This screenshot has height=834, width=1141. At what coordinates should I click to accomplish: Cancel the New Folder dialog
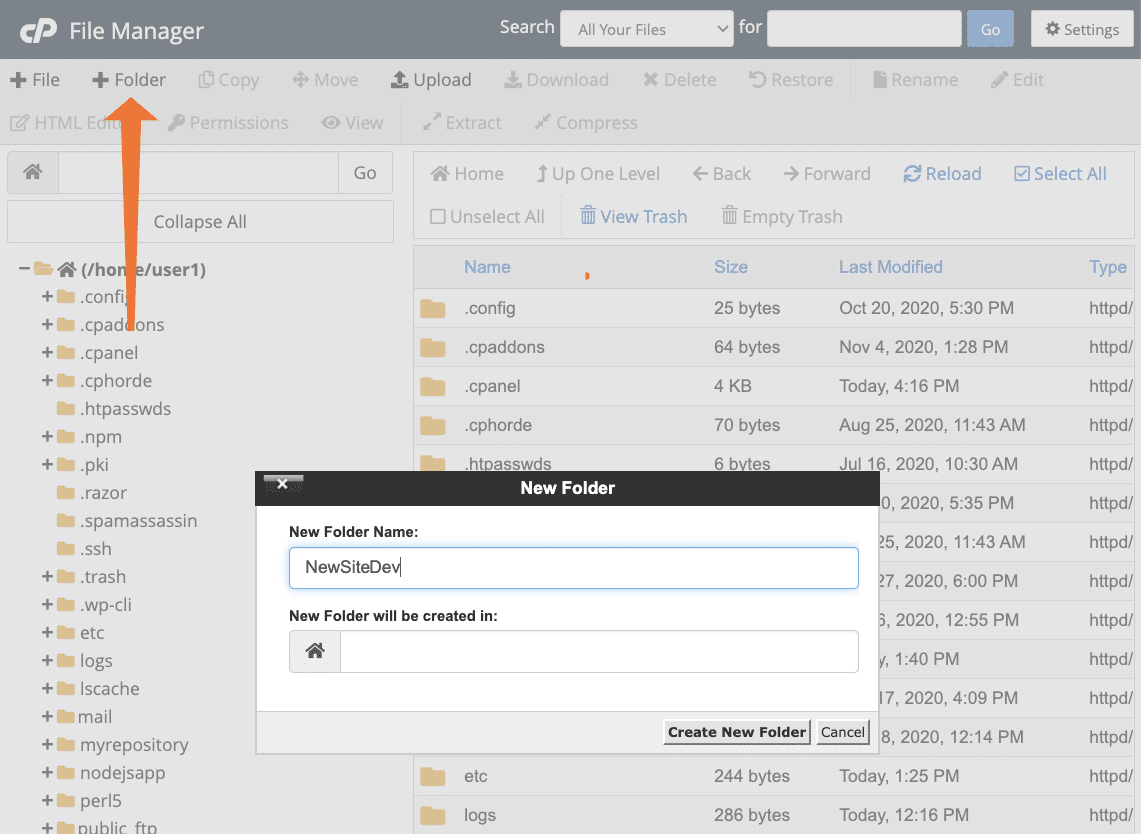pos(842,732)
